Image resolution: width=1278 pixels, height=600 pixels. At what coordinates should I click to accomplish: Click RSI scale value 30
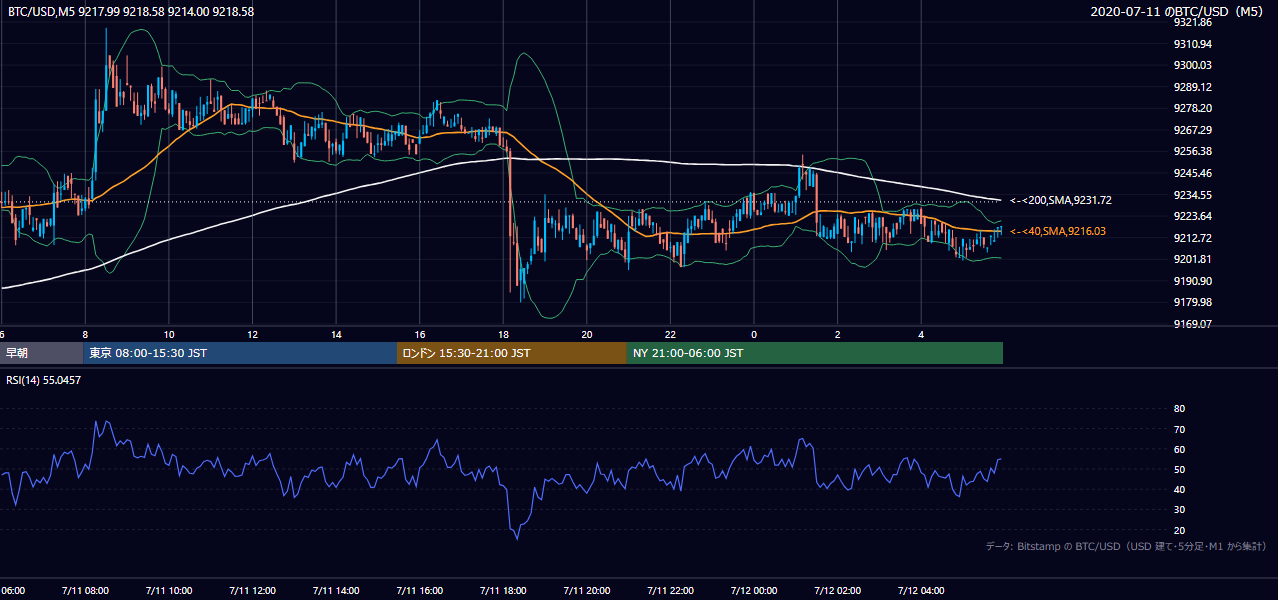[1179, 509]
